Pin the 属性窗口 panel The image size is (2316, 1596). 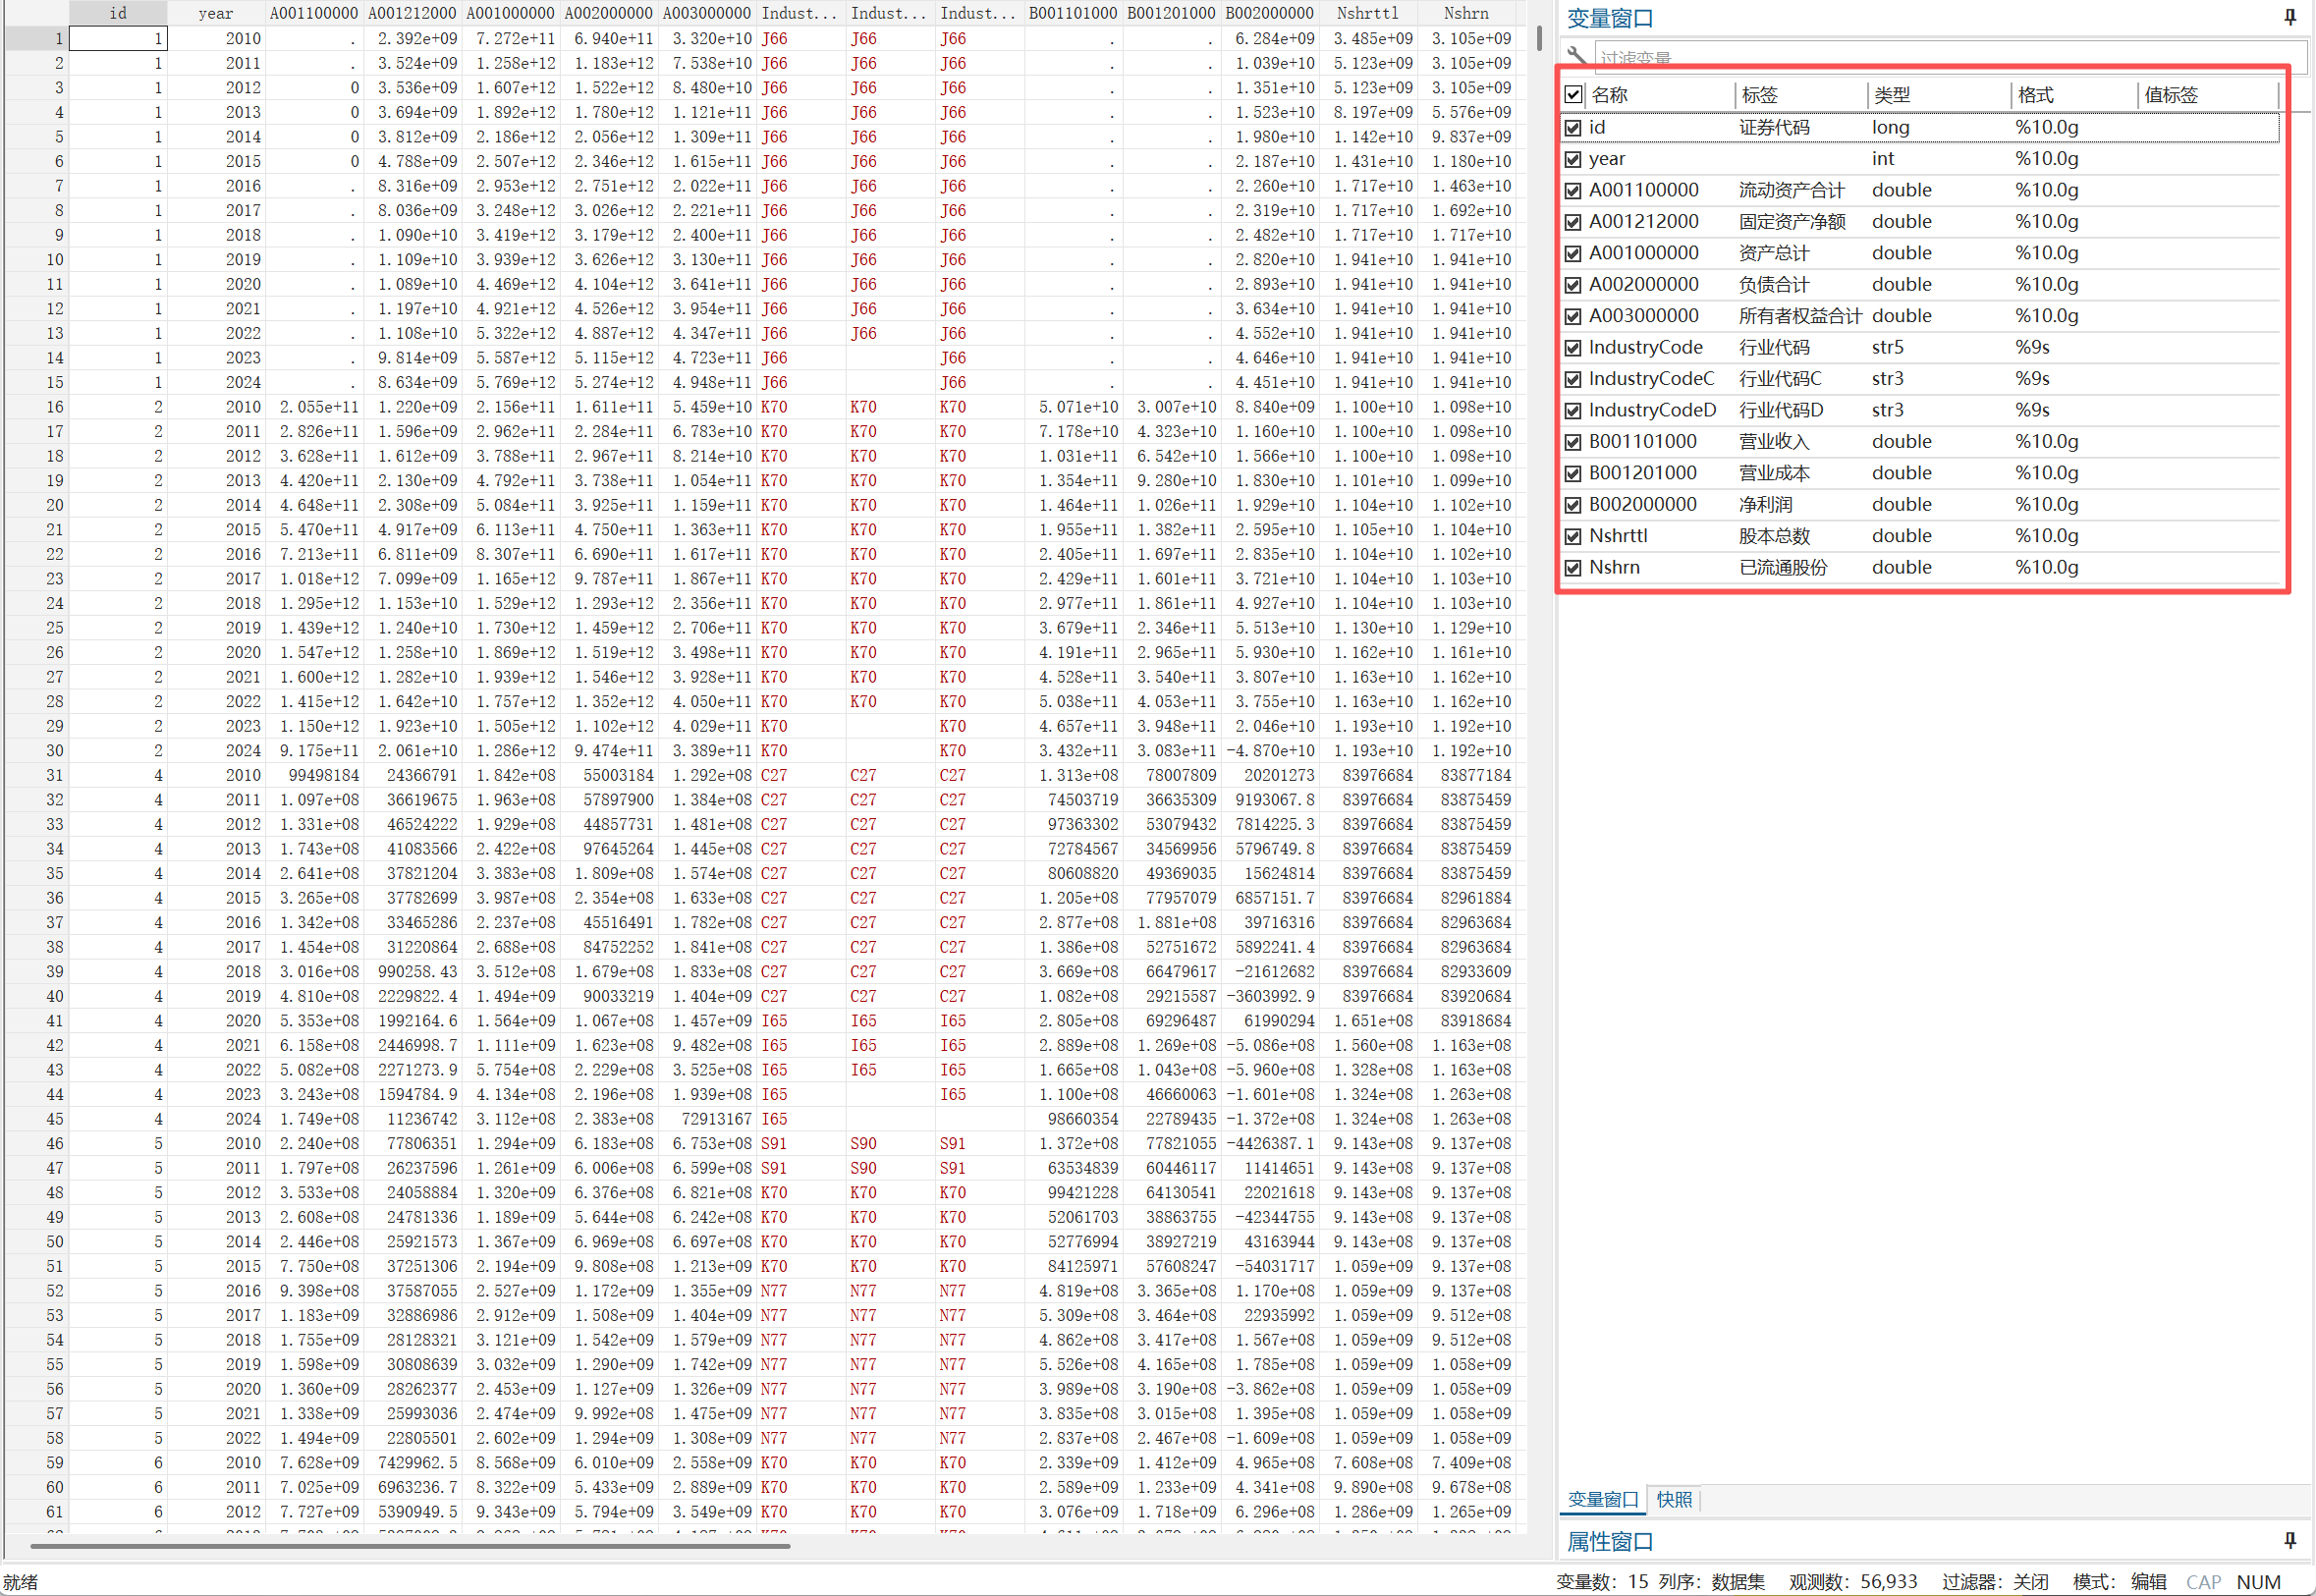point(2289,1540)
